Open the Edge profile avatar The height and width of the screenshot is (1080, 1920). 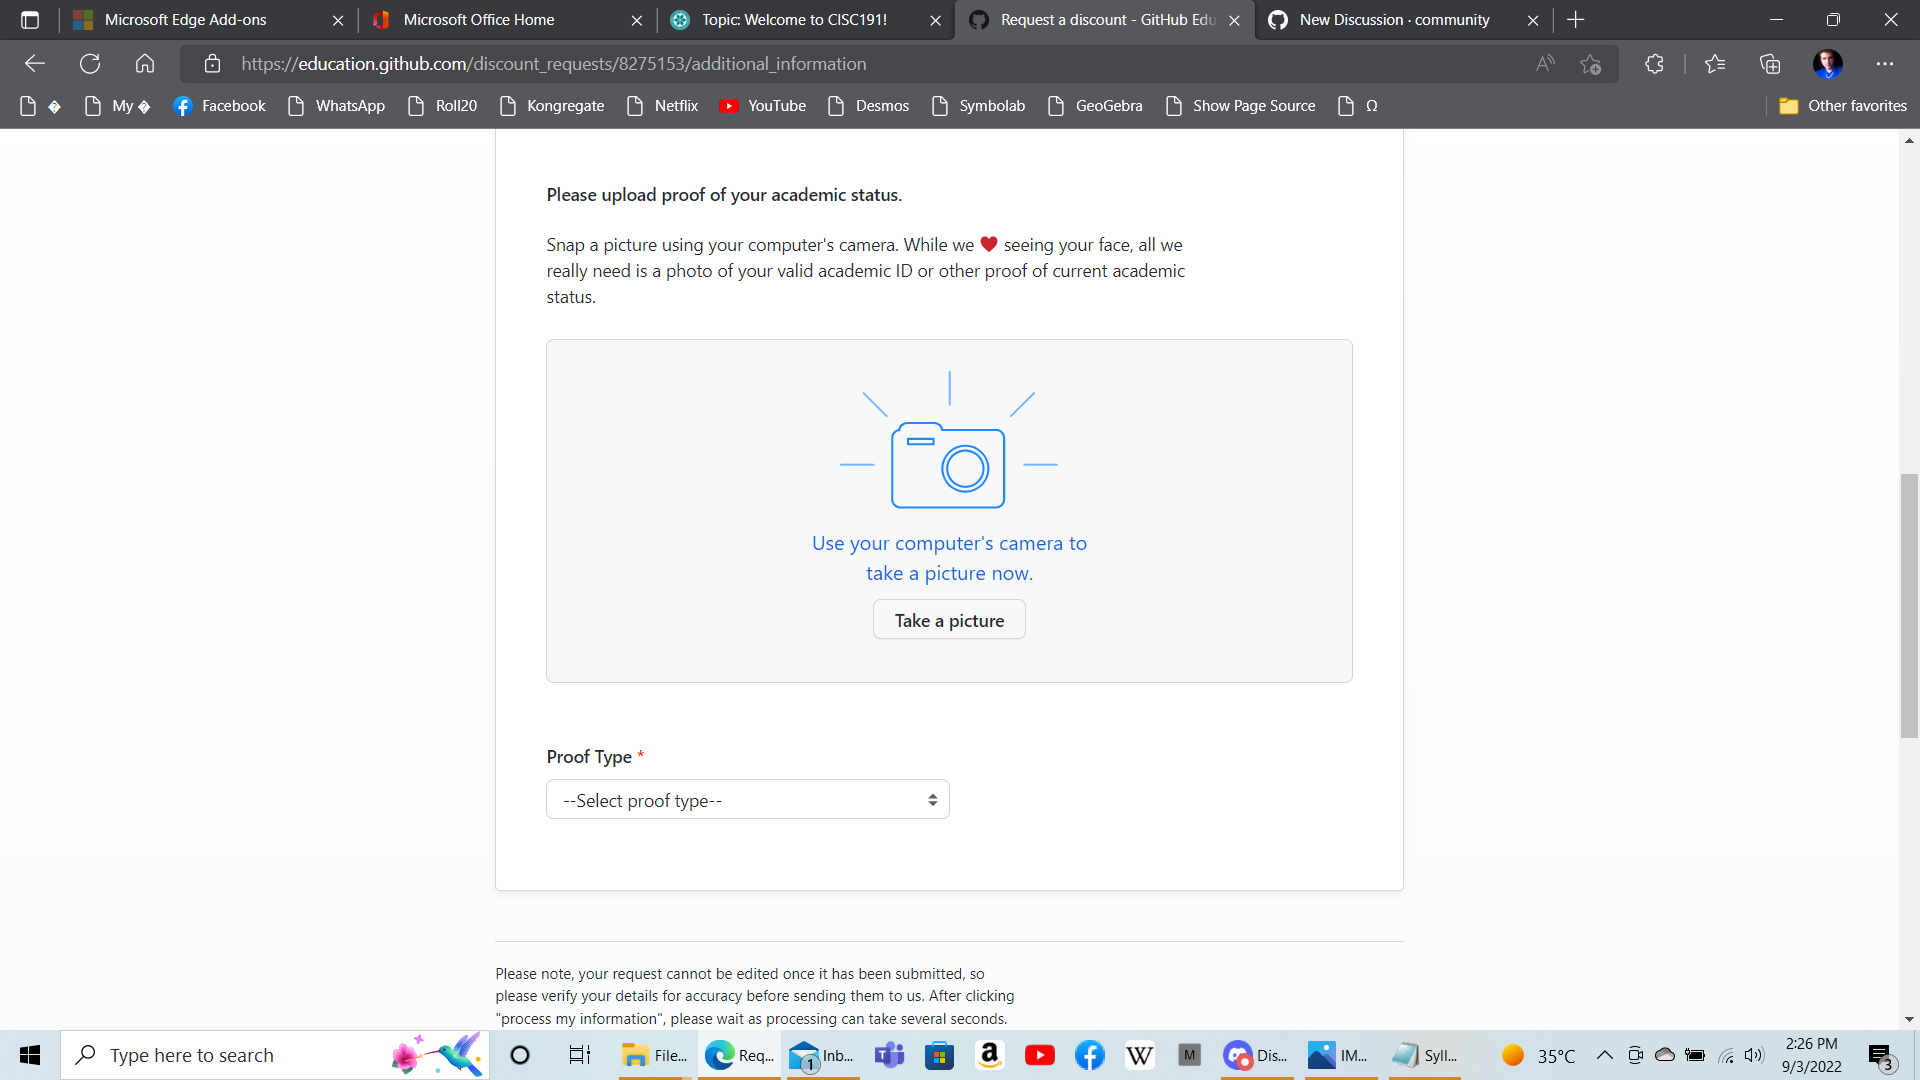tap(1827, 64)
